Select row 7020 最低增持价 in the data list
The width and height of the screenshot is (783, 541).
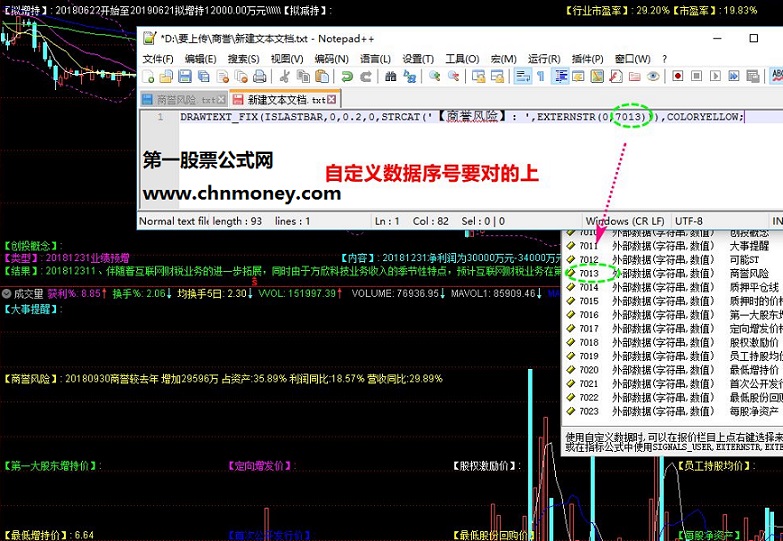click(x=673, y=370)
